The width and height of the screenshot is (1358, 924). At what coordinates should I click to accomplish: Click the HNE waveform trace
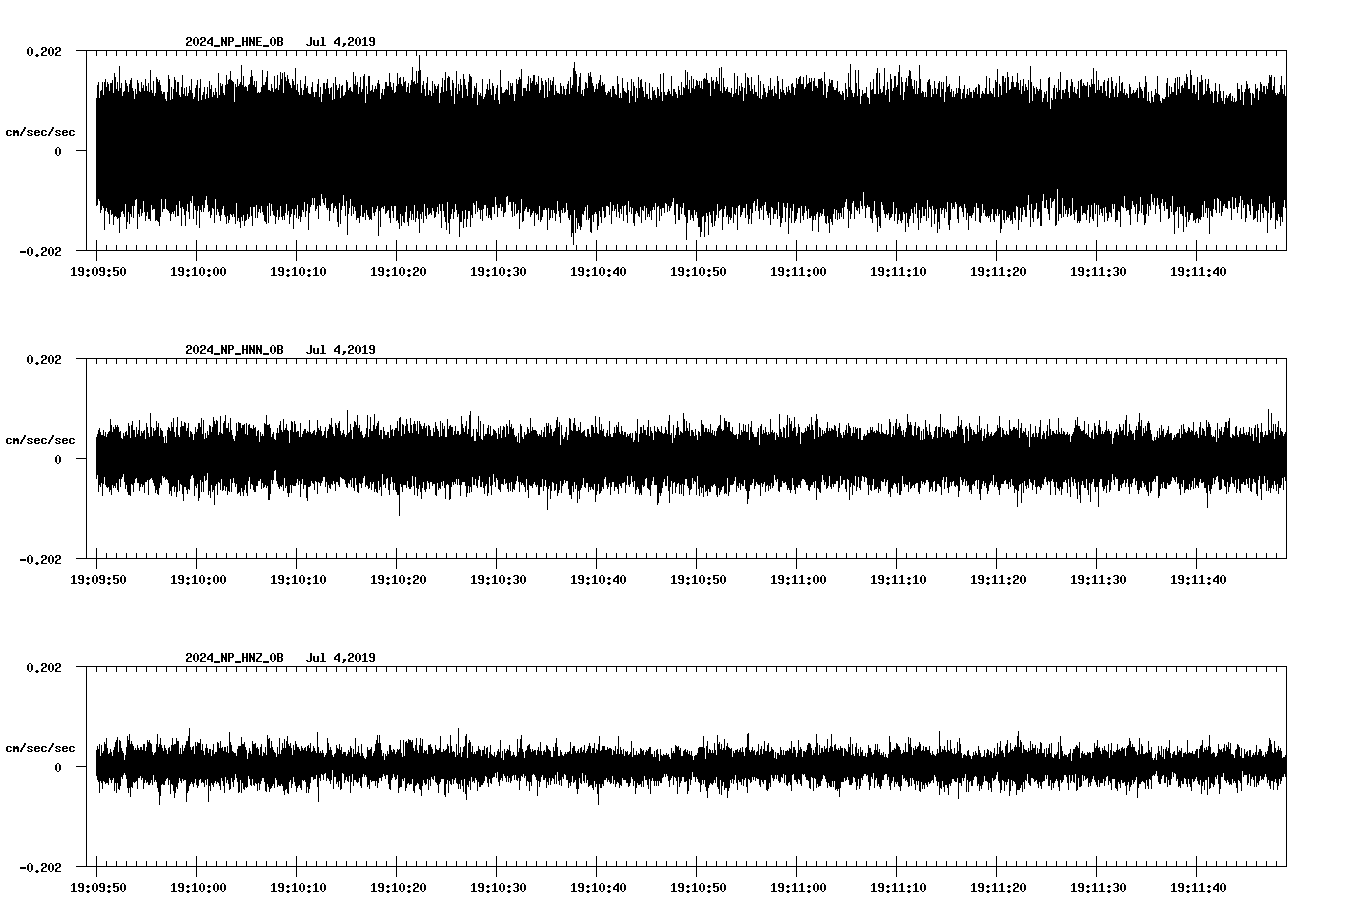pyautogui.click(x=691, y=150)
